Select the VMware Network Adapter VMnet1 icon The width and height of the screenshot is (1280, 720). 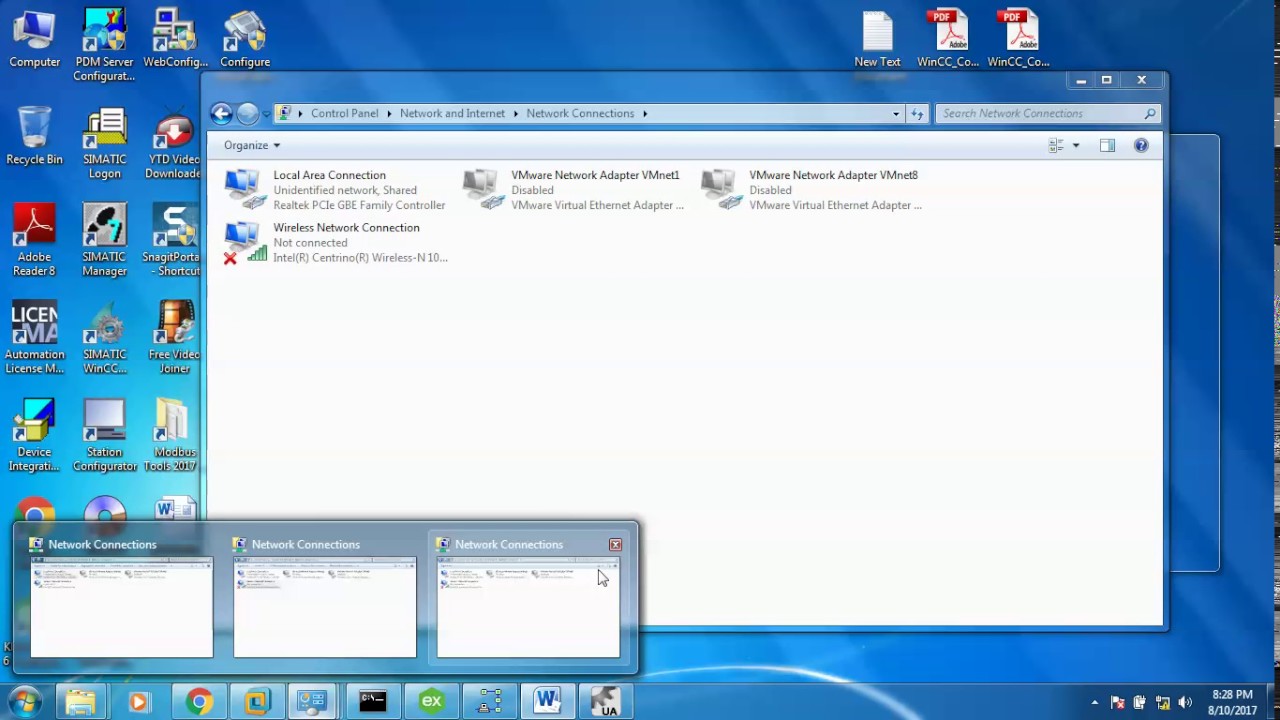point(482,190)
